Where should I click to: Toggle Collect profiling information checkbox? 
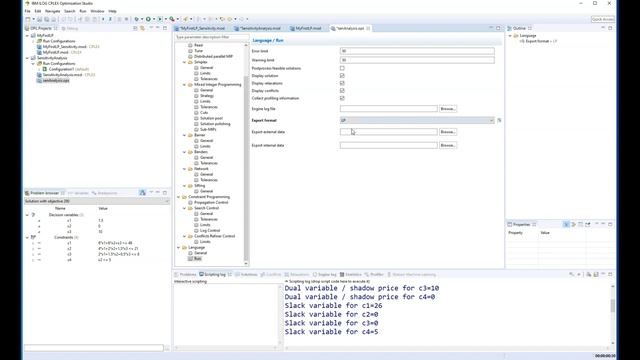pyautogui.click(x=342, y=98)
